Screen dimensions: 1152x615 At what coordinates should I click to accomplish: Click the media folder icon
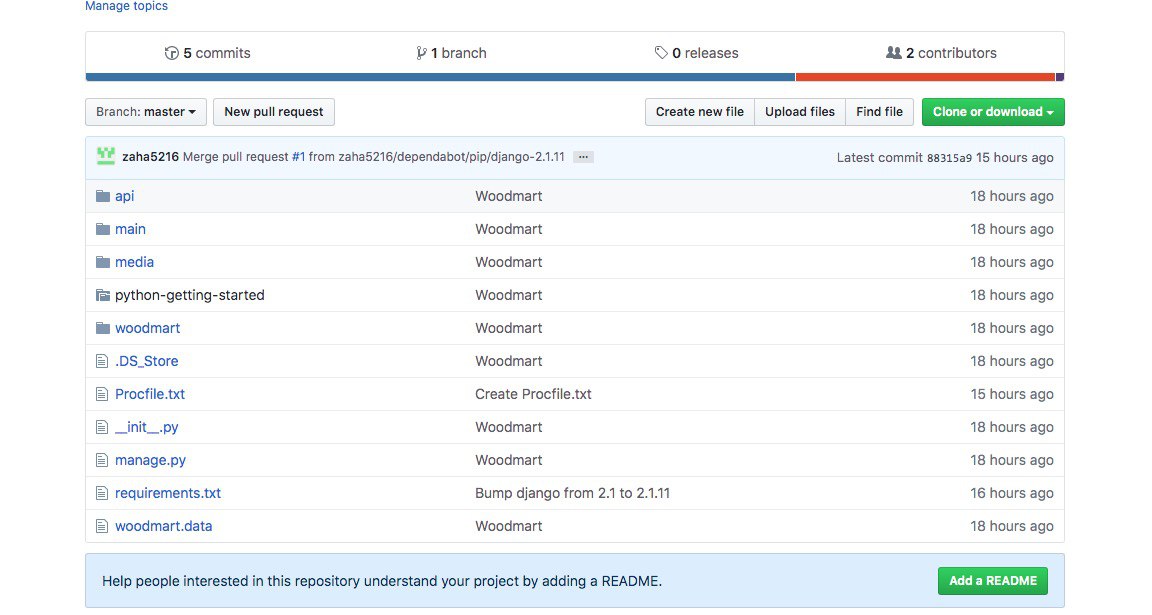coord(103,262)
